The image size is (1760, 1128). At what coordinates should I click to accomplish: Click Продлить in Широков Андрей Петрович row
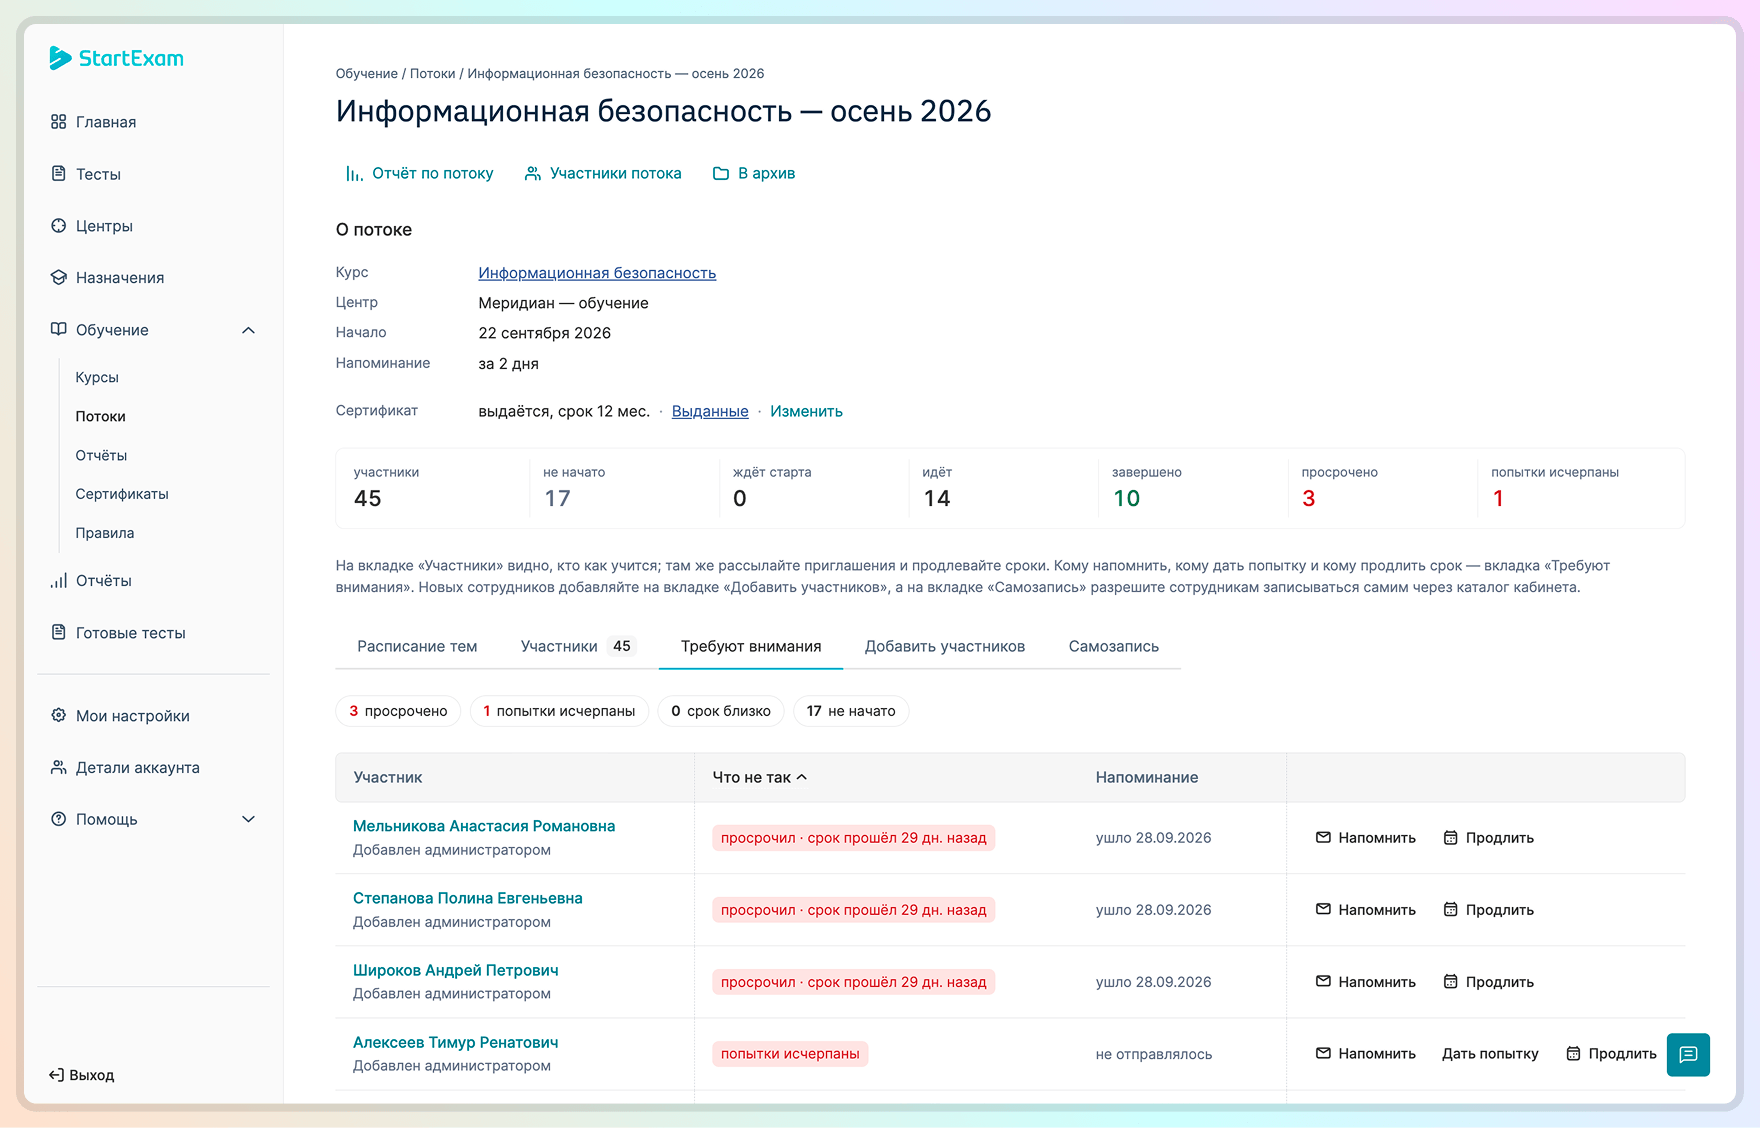[1489, 982]
